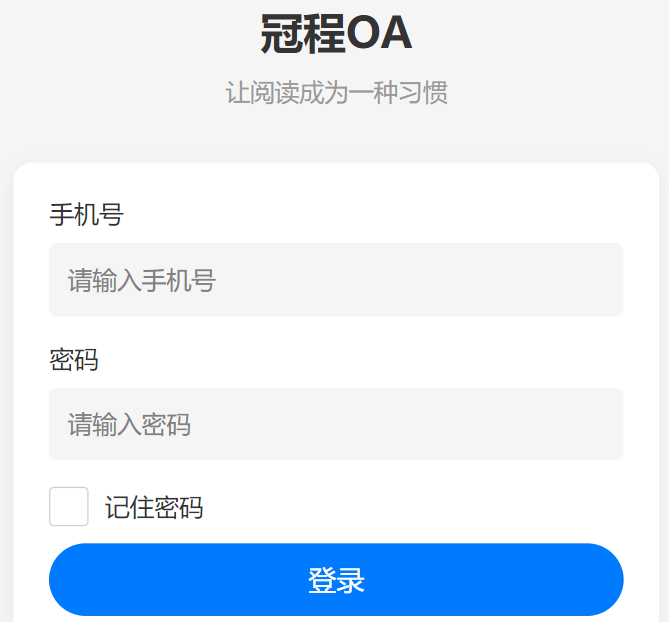Place cursor in the password box
Screen dimensions: 669x622
pos(400,424)
